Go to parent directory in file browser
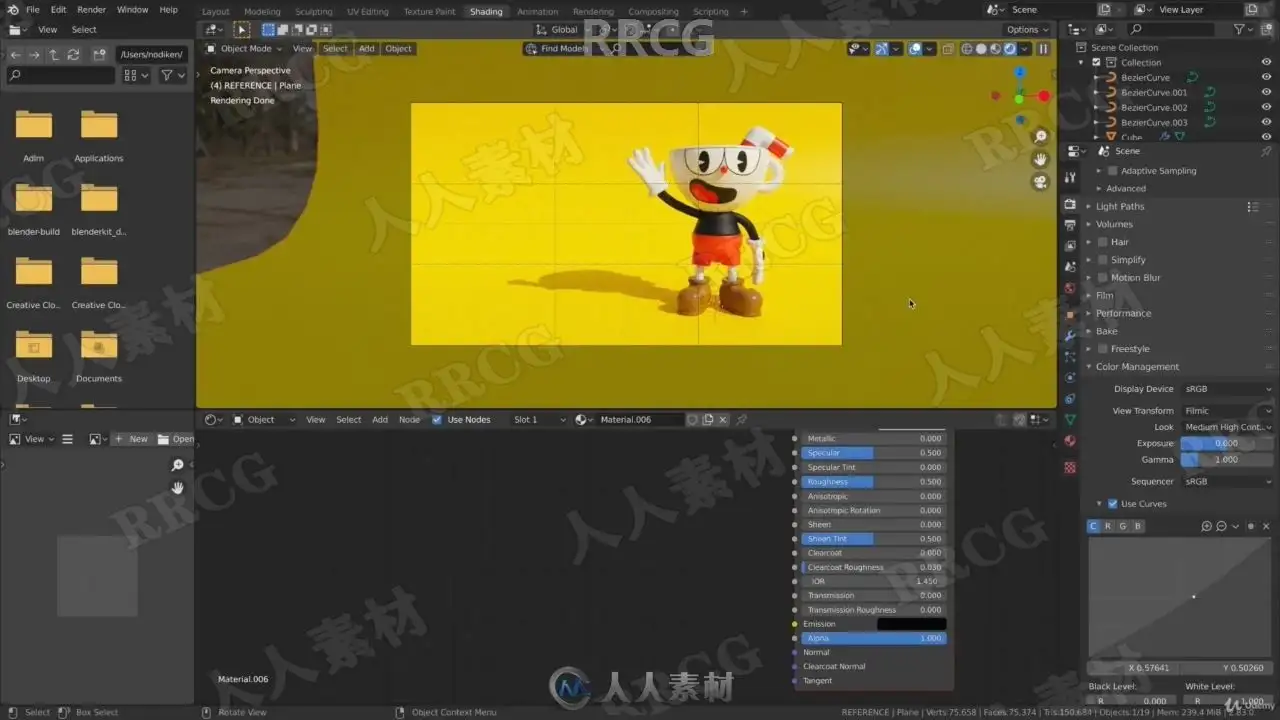The width and height of the screenshot is (1280, 720). (x=53, y=55)
